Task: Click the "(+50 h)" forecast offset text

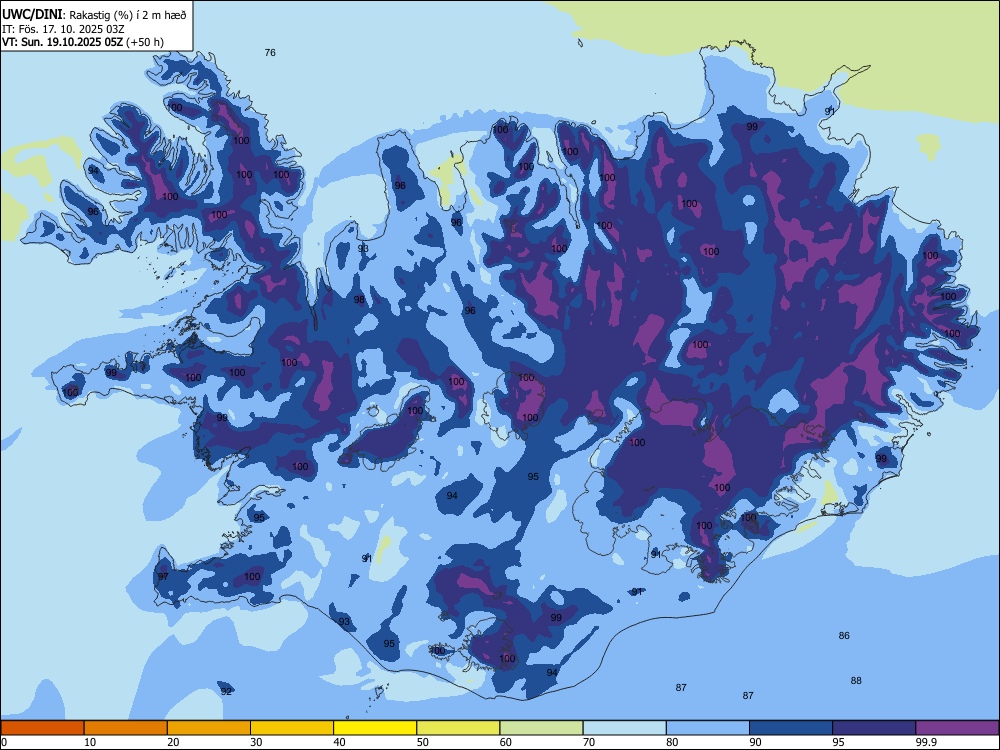Action: point(145,42)
